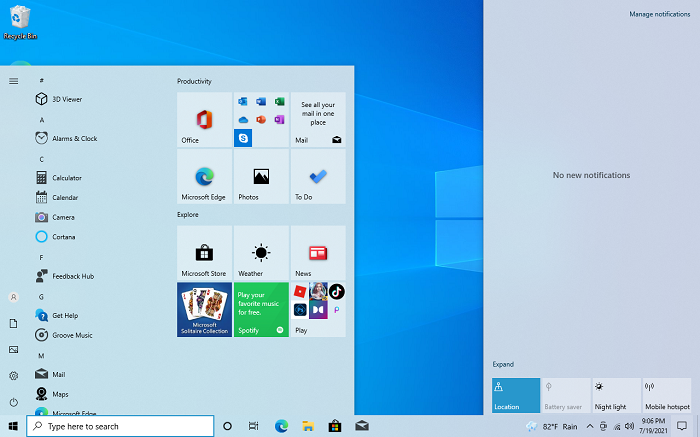
Task: Show hidden system tray icons chevron
Action: pyautogui.click(x=590, y=427)
